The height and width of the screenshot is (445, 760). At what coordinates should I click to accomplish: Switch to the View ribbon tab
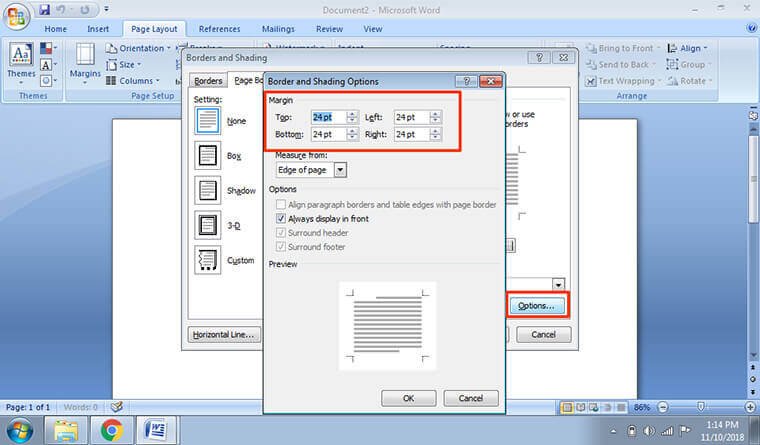(x=373, y=29)
